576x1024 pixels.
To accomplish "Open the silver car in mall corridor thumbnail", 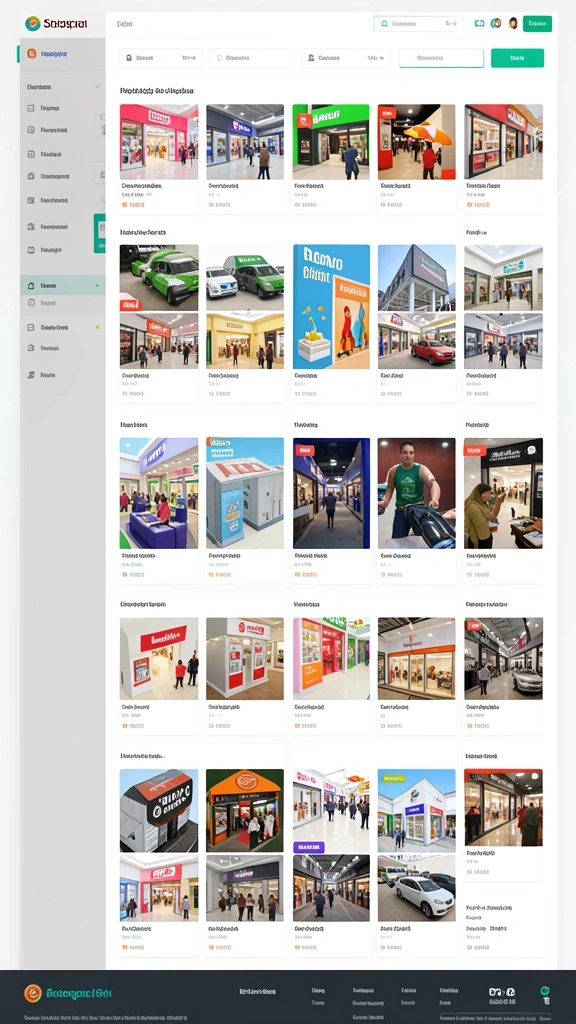I will click(x=503, y=658).
